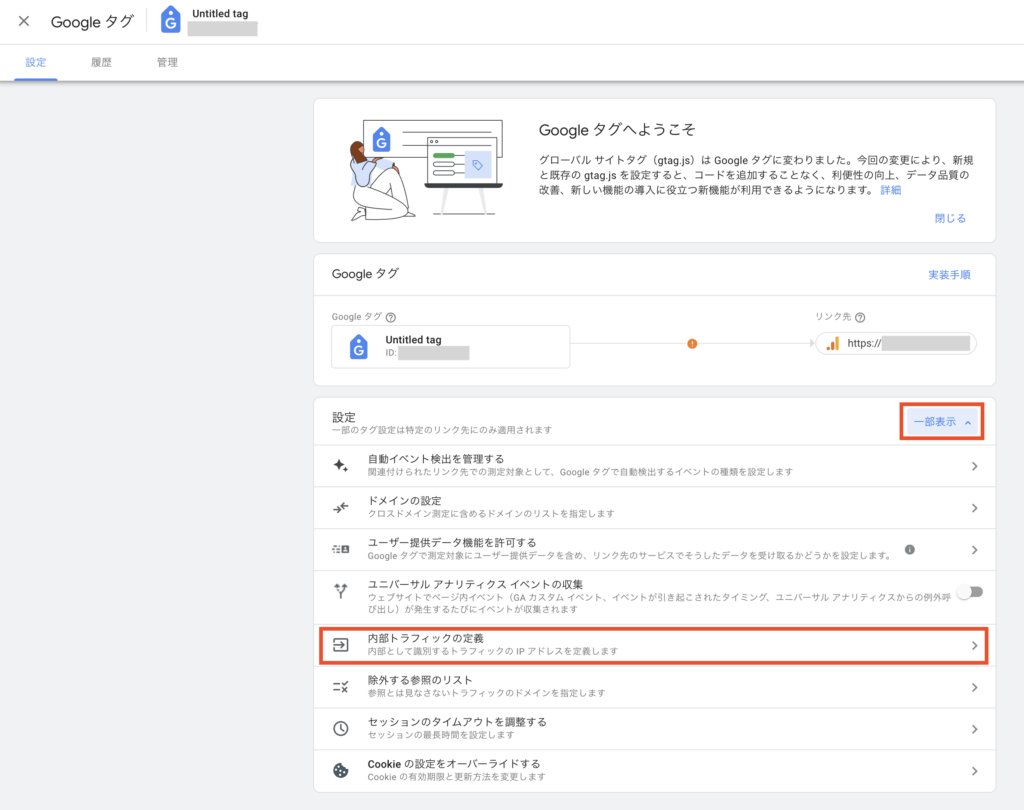The image size is (1024, 810).
Task: Click the user data icon for ユーザー提供データ機能
Action: [x=341, y=549]
